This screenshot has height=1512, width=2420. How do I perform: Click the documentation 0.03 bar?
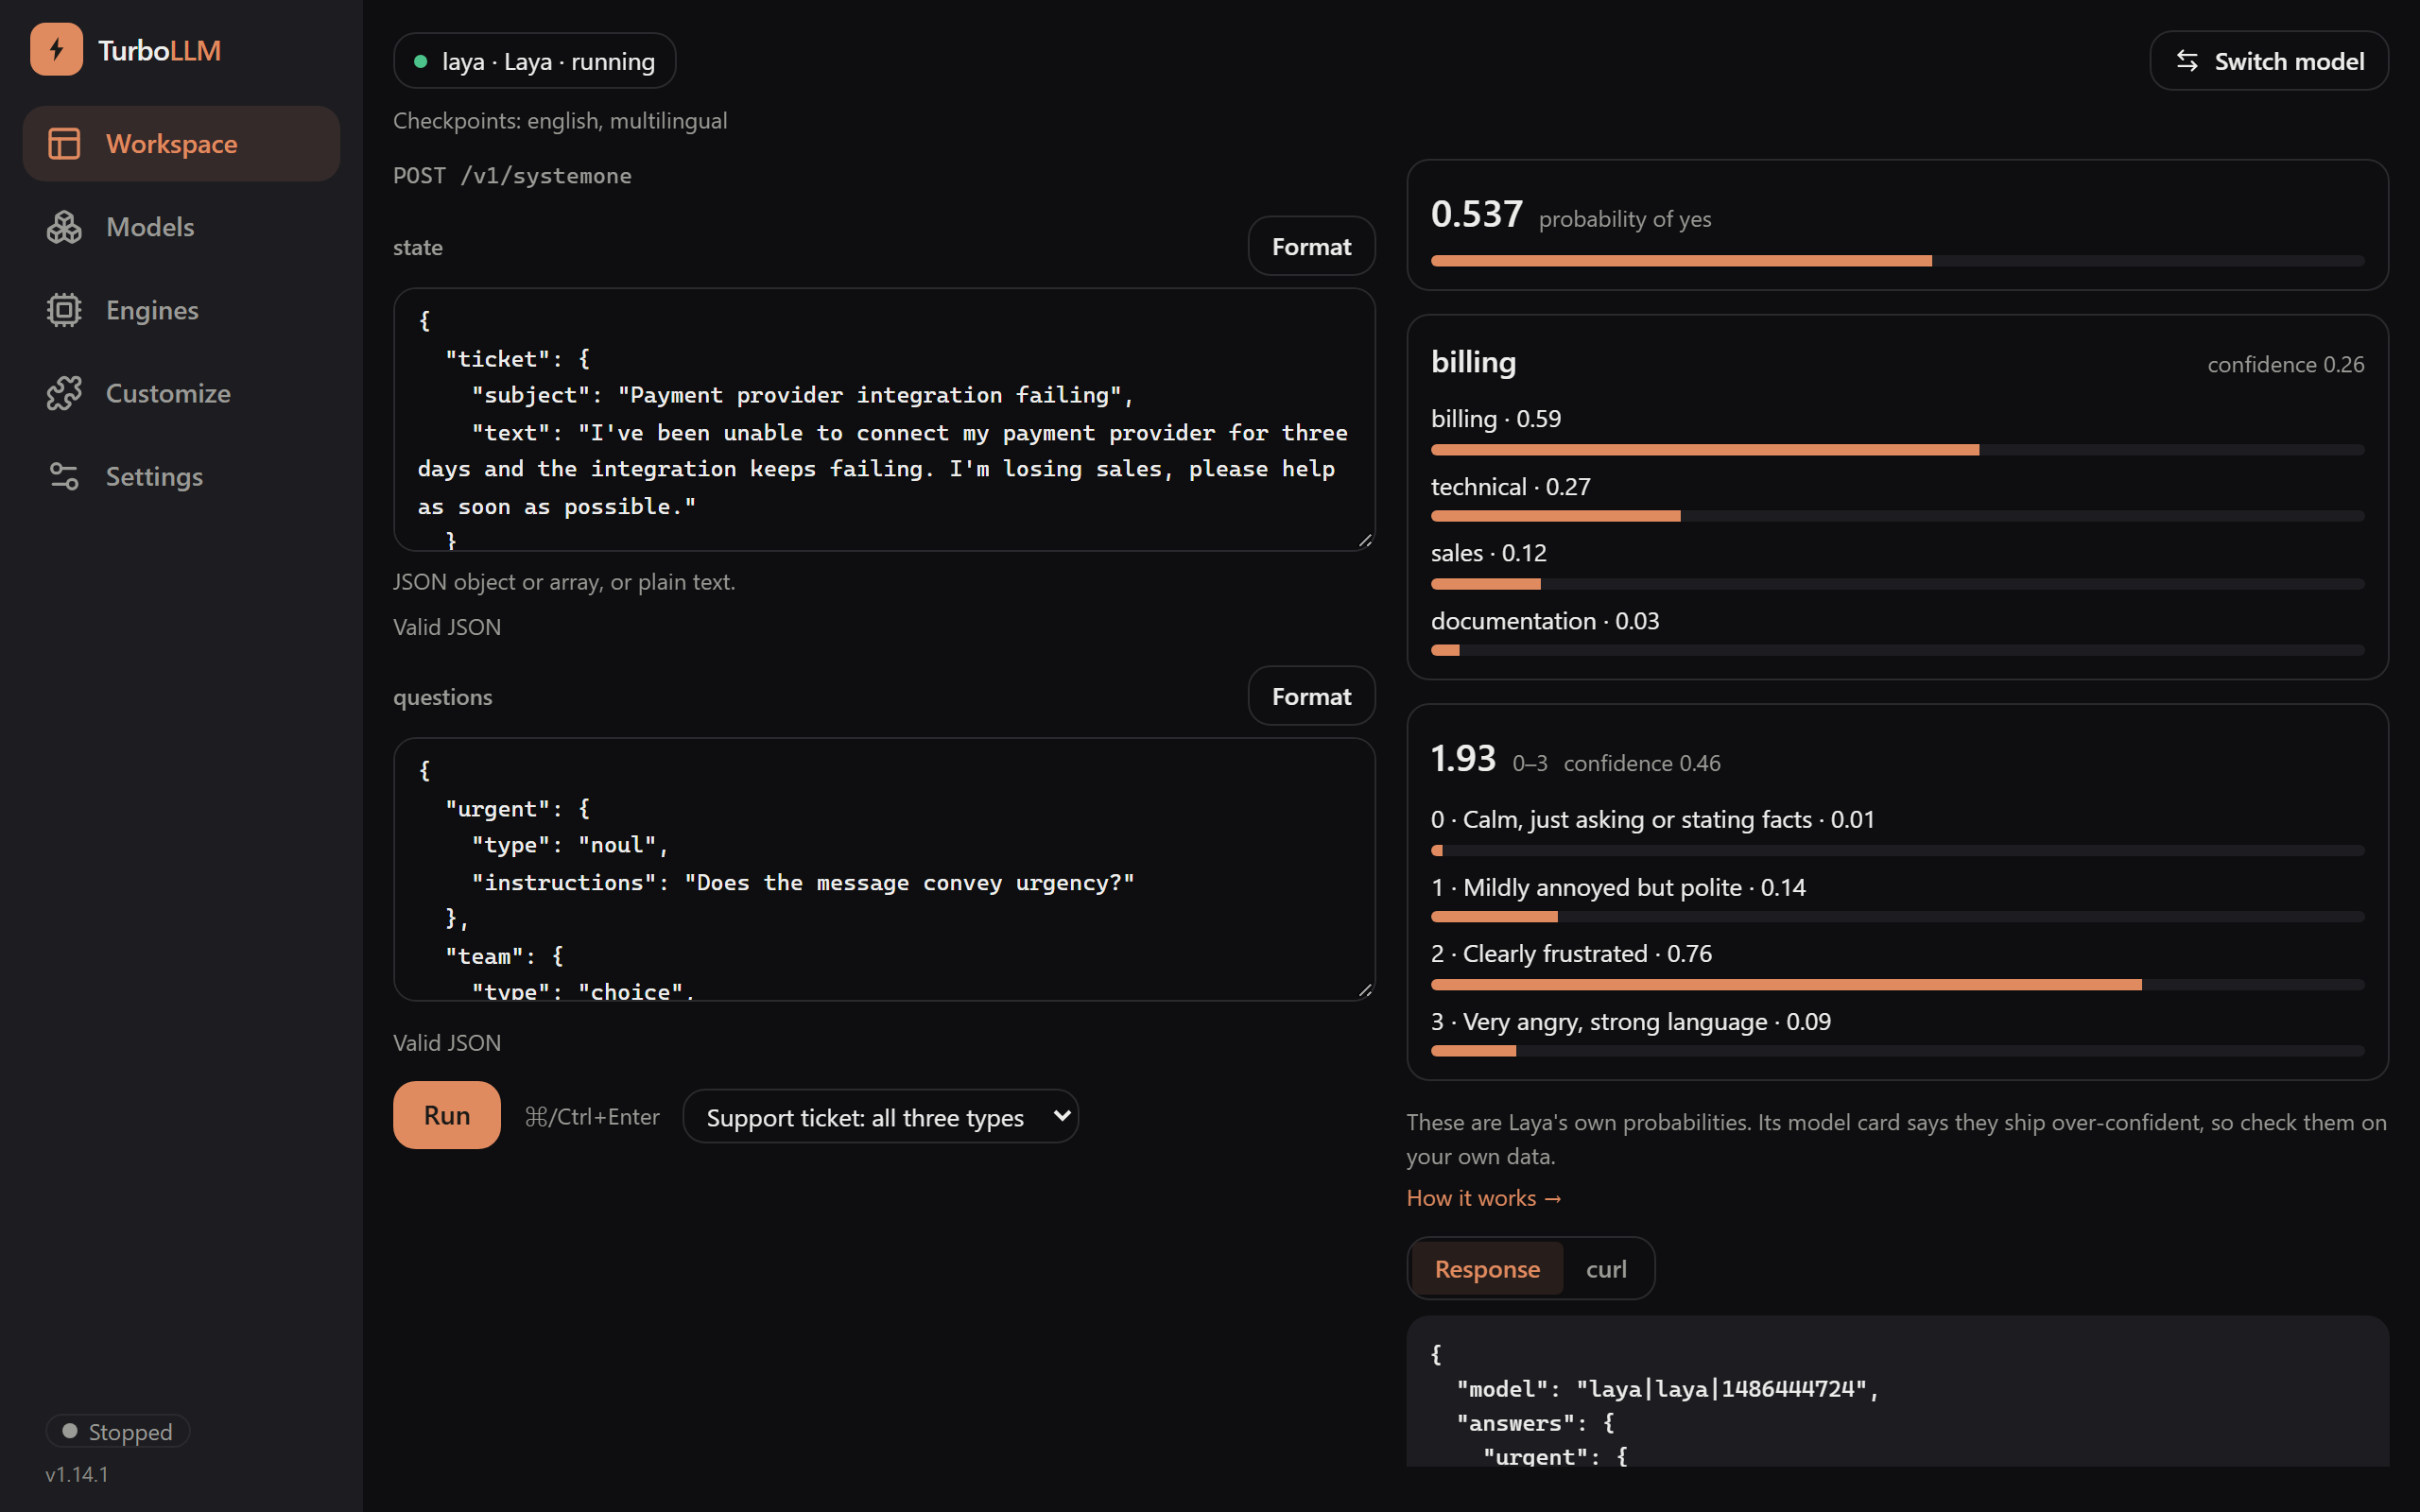point(1897,650)
